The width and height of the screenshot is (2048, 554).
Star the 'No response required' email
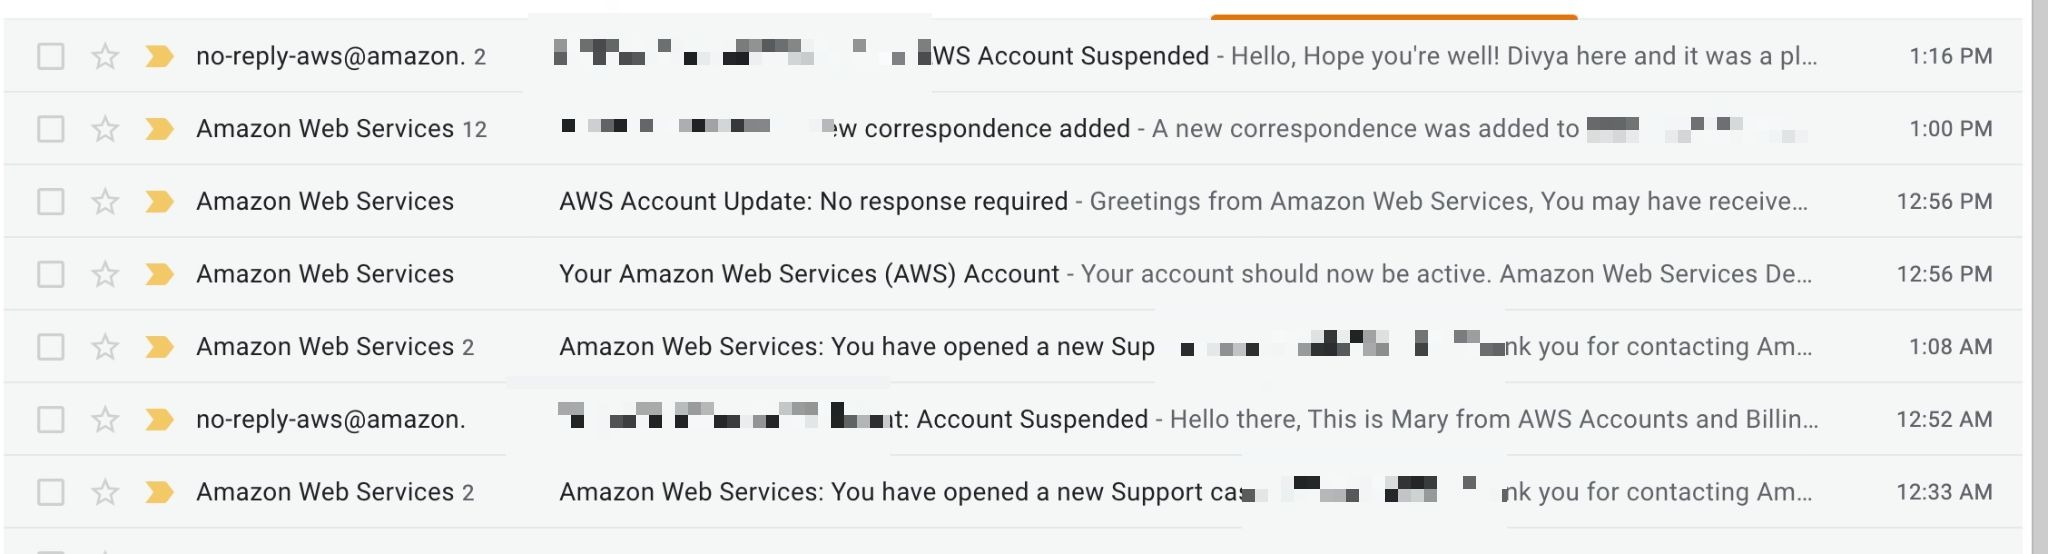click(x=105, y=202)
